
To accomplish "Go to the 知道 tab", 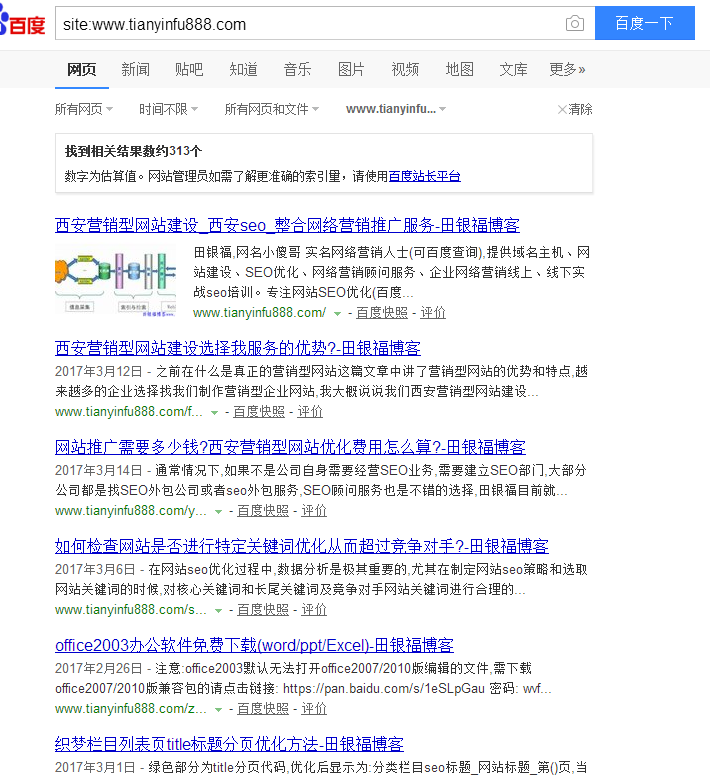I will click(x=243, y=69).
